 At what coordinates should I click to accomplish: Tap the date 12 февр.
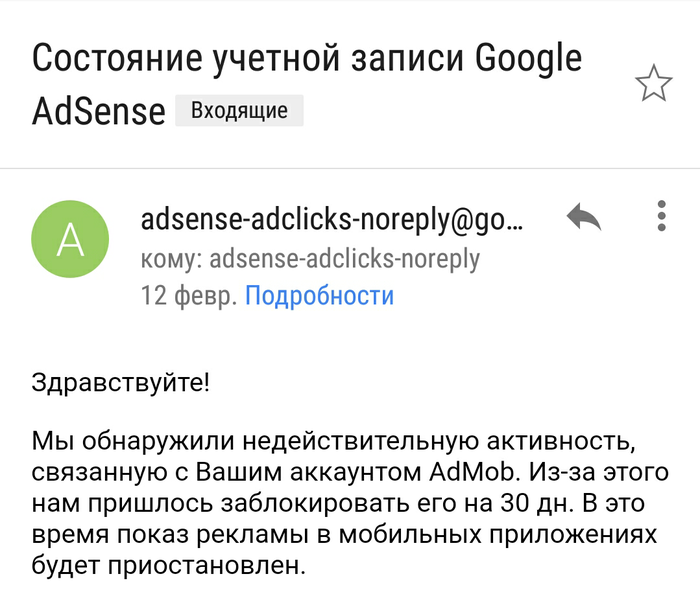pos(189,296)
